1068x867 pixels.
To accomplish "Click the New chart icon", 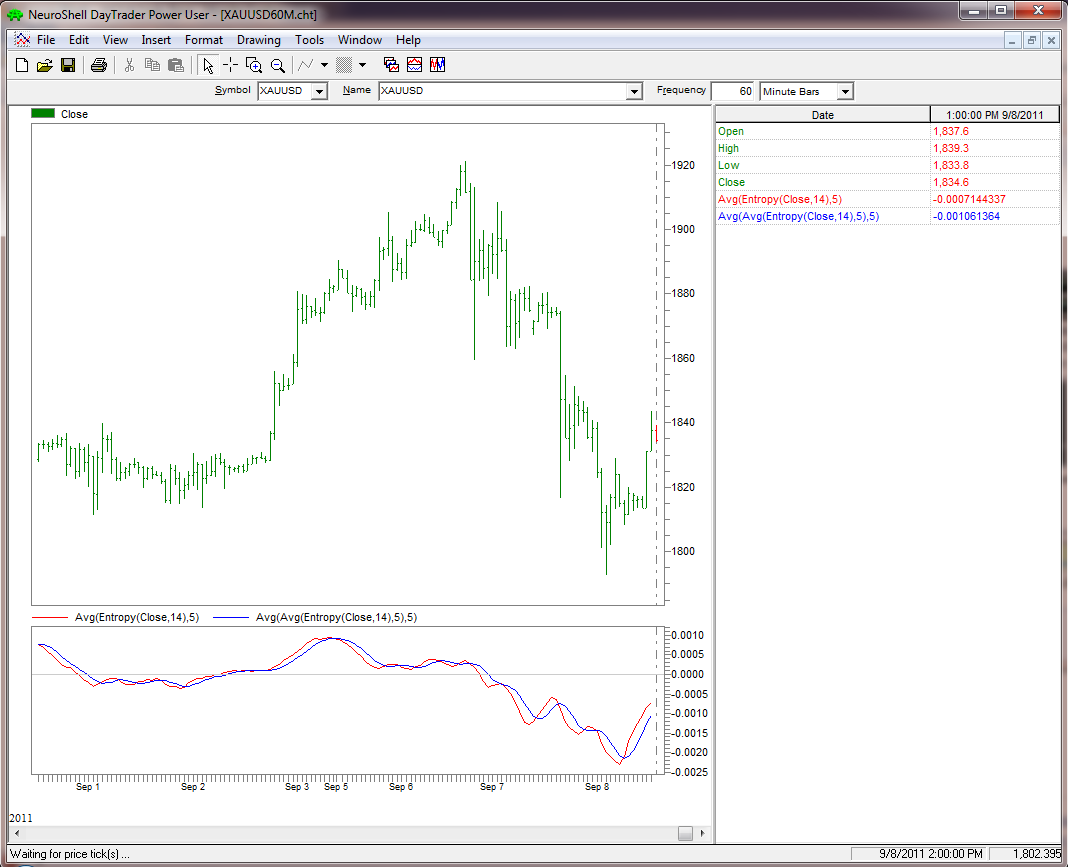I will (x=22, y=65).
